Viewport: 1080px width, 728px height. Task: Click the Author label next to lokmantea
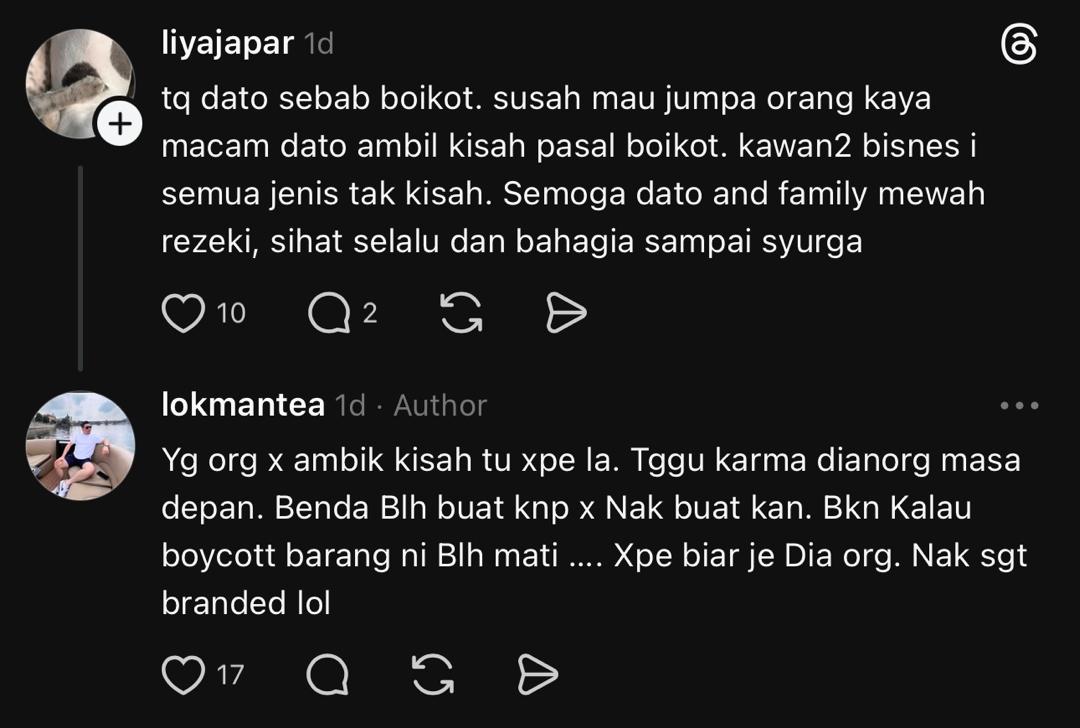(x=440, y=406)
